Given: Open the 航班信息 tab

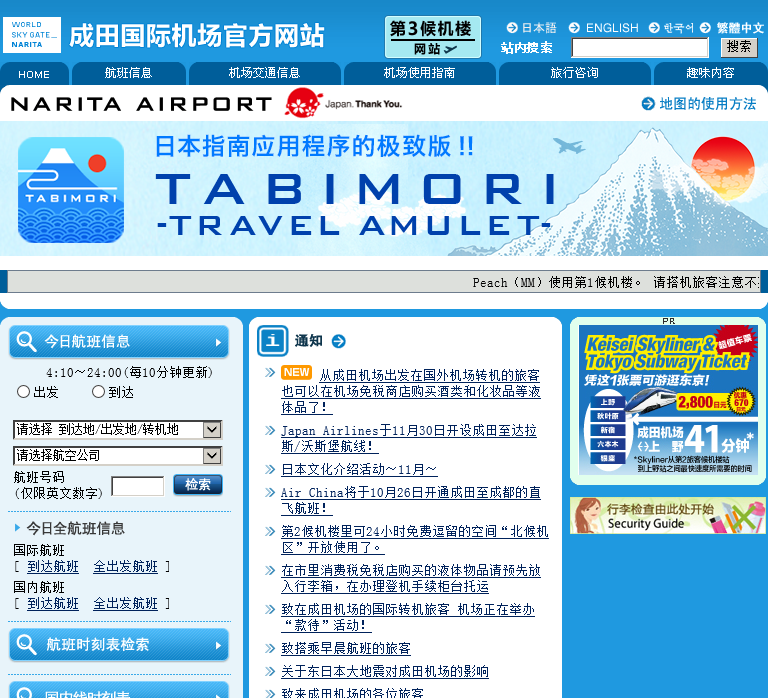Looking at the screenshot, I should pyautogui.click(x=129, y=73).
